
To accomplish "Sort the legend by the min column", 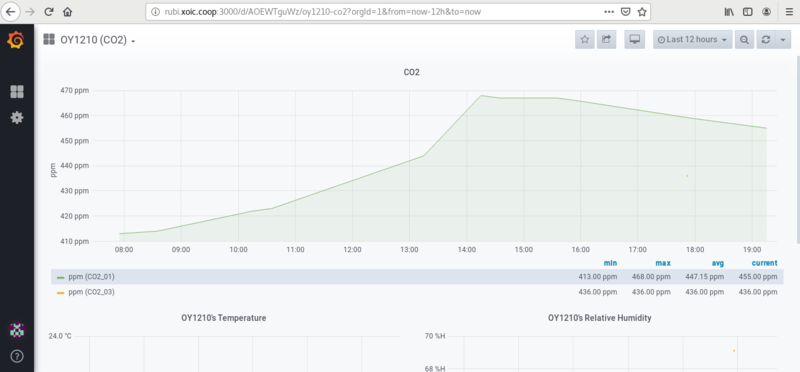I will 610,263.
